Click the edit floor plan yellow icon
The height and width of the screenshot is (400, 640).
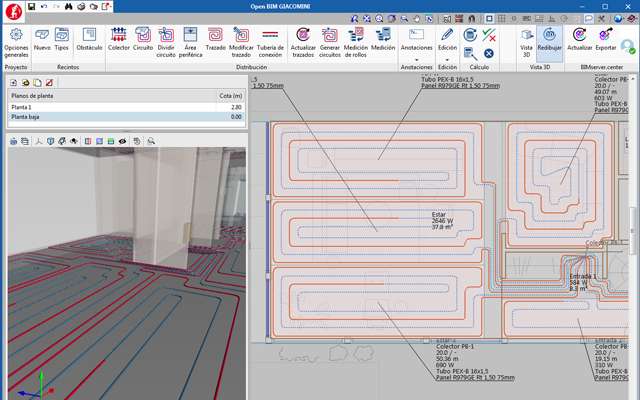26,83
